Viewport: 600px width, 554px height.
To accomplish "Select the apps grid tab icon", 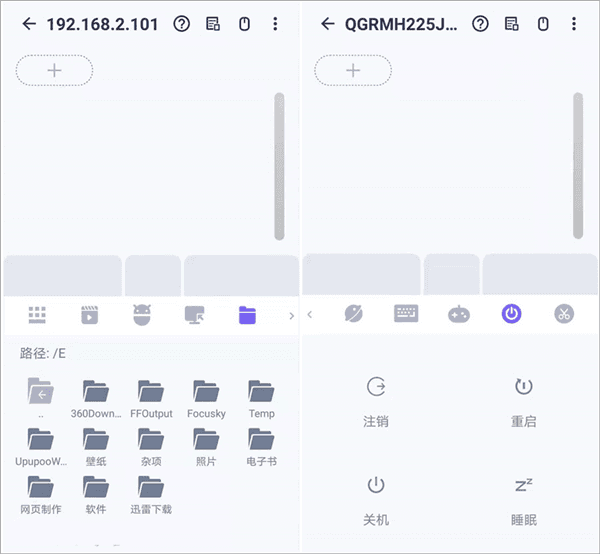I will pyautogui.click(x=37, y=315).
